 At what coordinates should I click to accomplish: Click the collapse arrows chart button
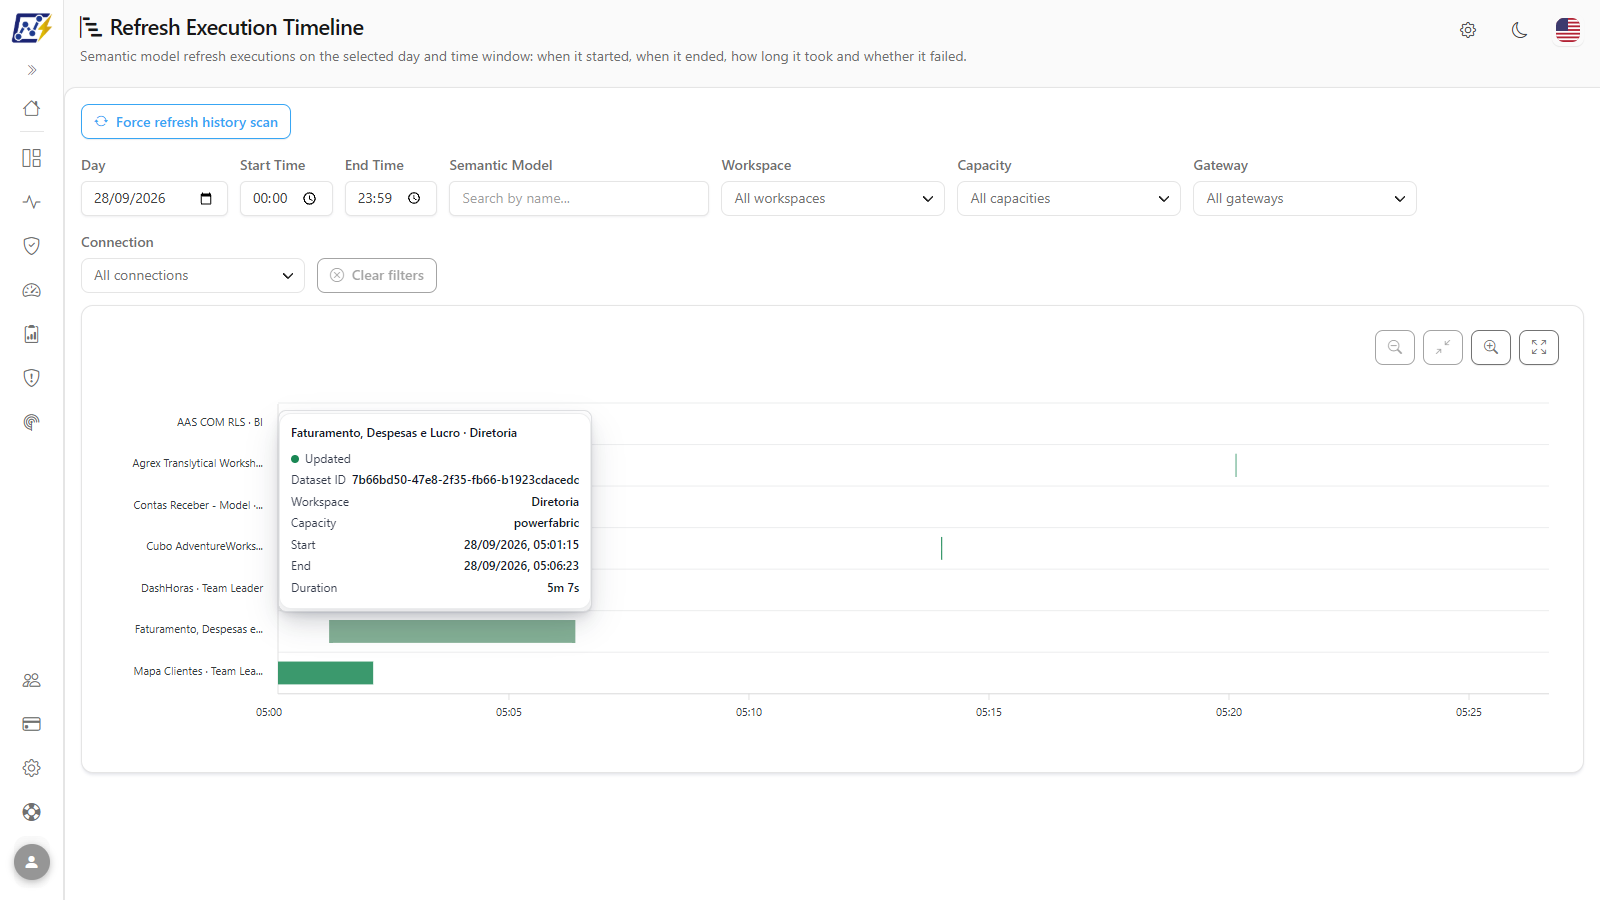(x=1443, y=347)
